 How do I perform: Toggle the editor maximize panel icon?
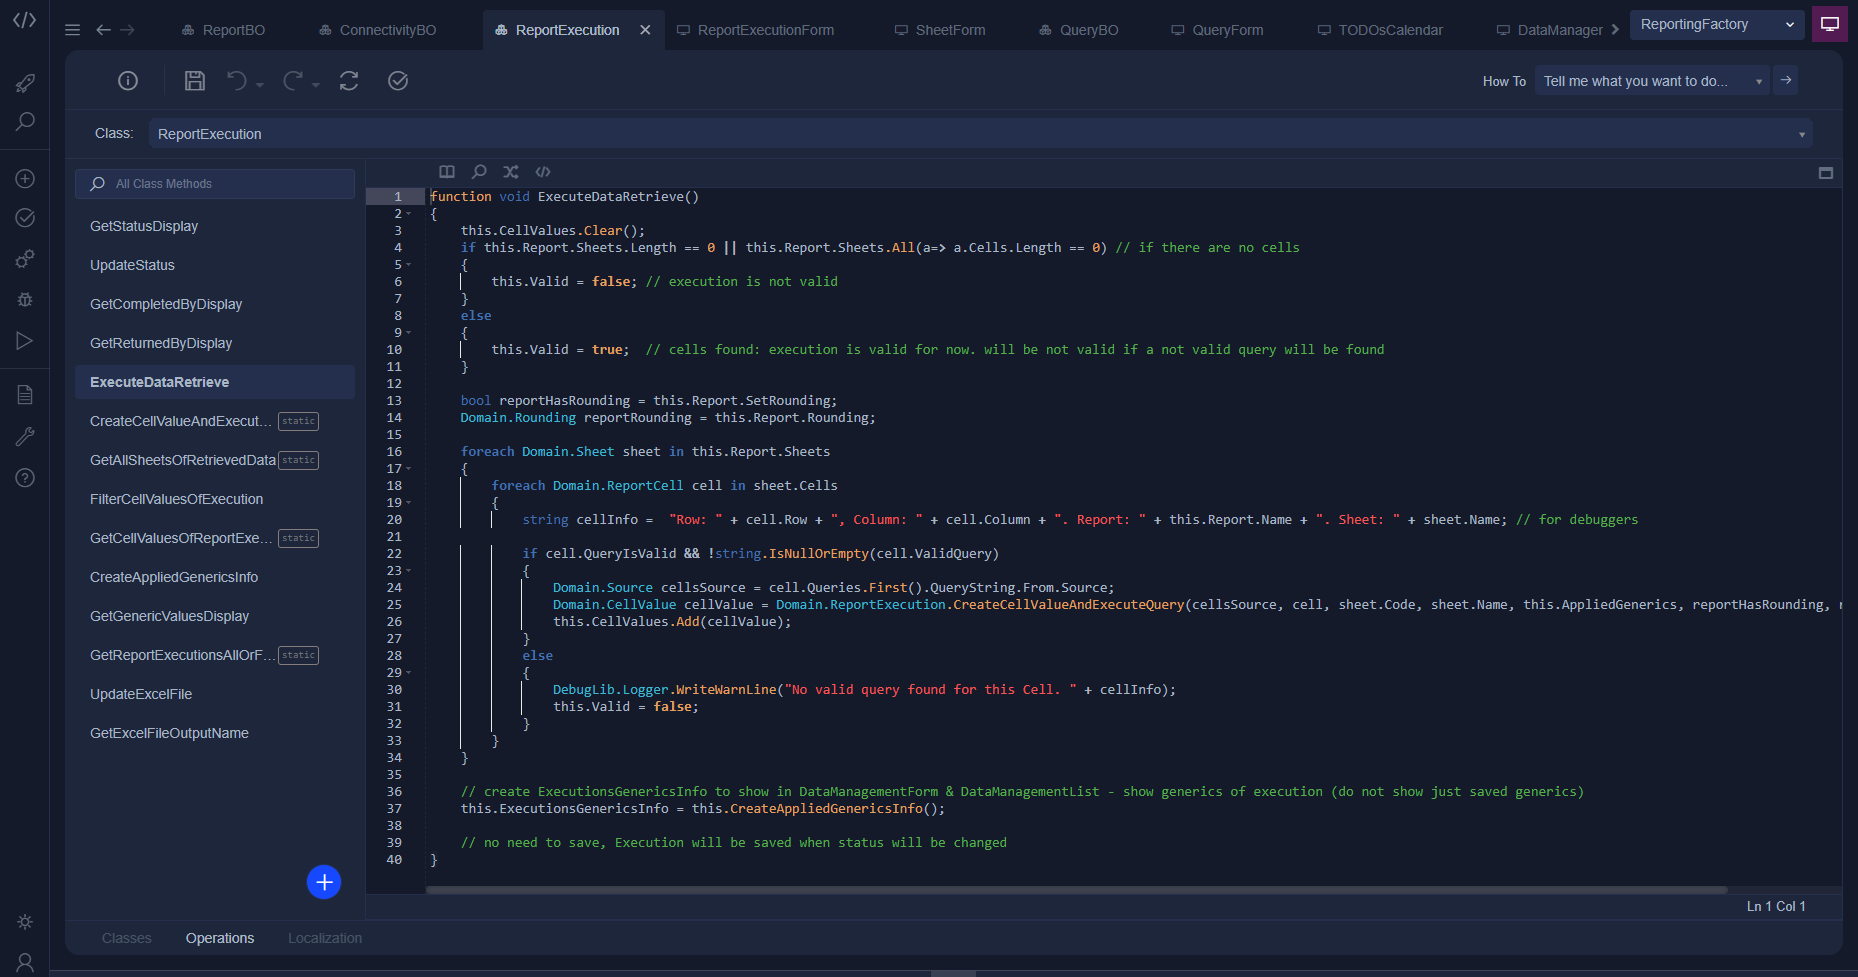tap(1825, 173)
